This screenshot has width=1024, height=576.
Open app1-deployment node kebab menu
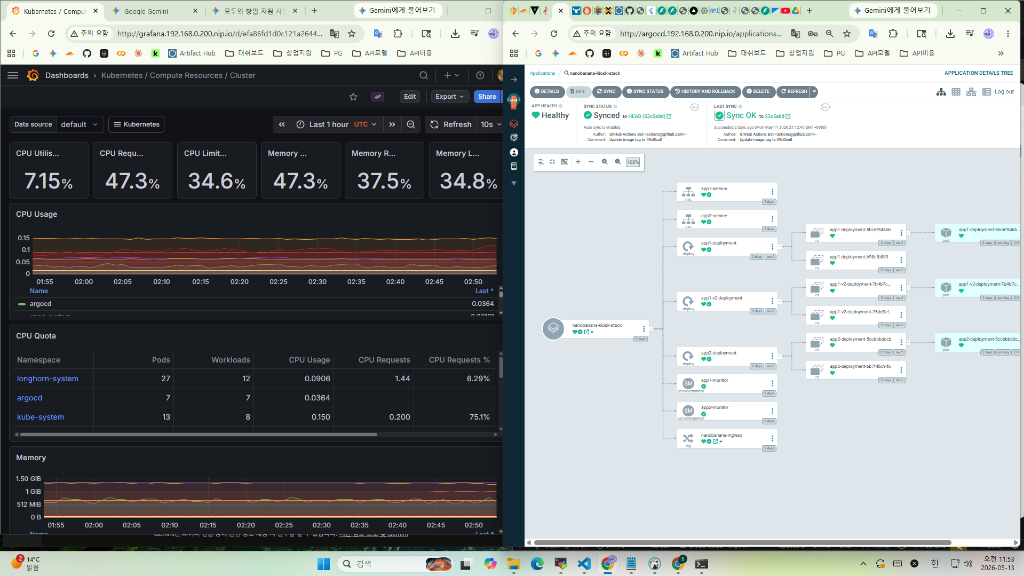click(772, 247)
